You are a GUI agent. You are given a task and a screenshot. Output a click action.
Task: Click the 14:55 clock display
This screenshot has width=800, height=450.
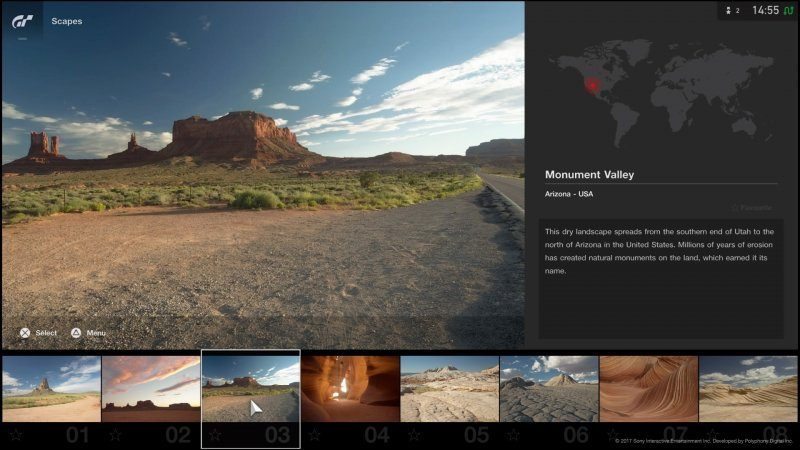[765, 10]
